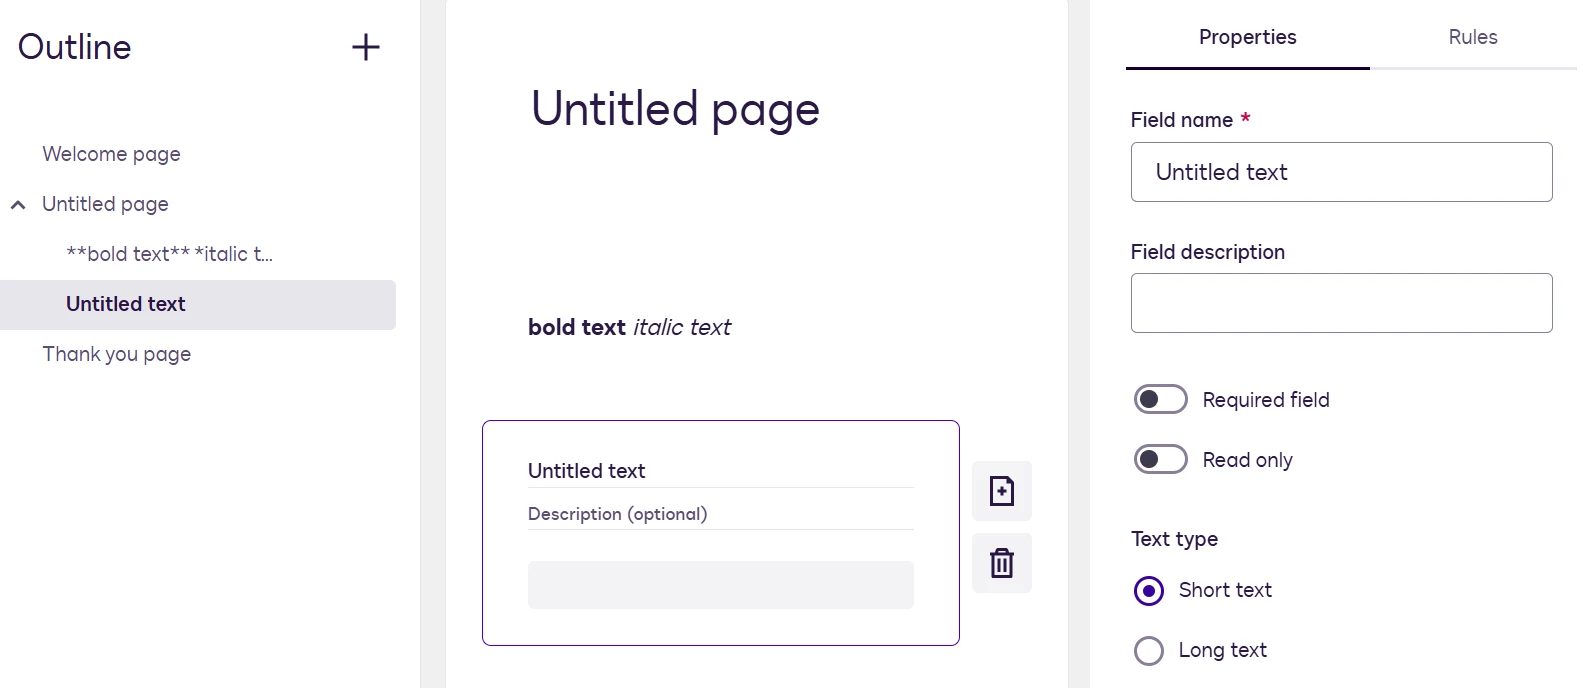The height and width of the screenshot is (688, 1589).
Task: Switch to the Rules tab
Action: coord(1473,37)
